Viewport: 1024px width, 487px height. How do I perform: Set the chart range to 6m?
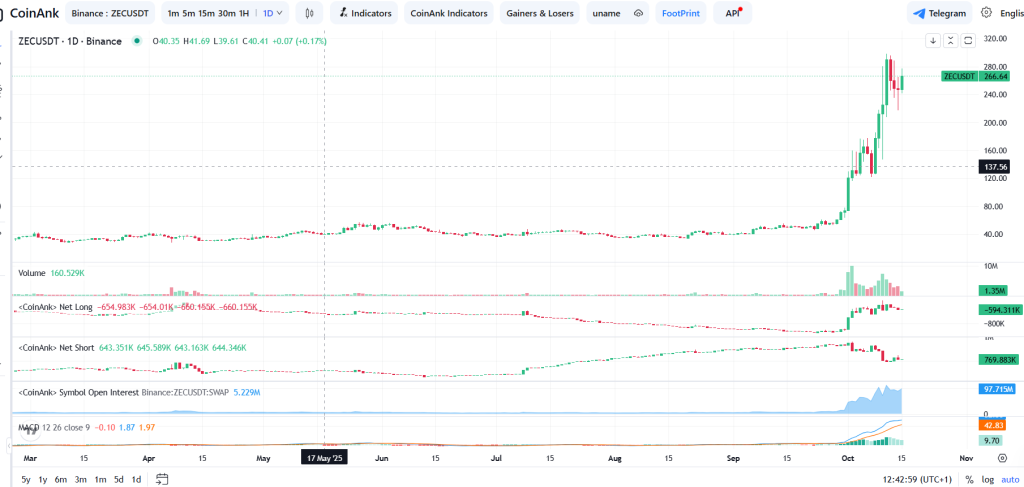coord(61,479)
